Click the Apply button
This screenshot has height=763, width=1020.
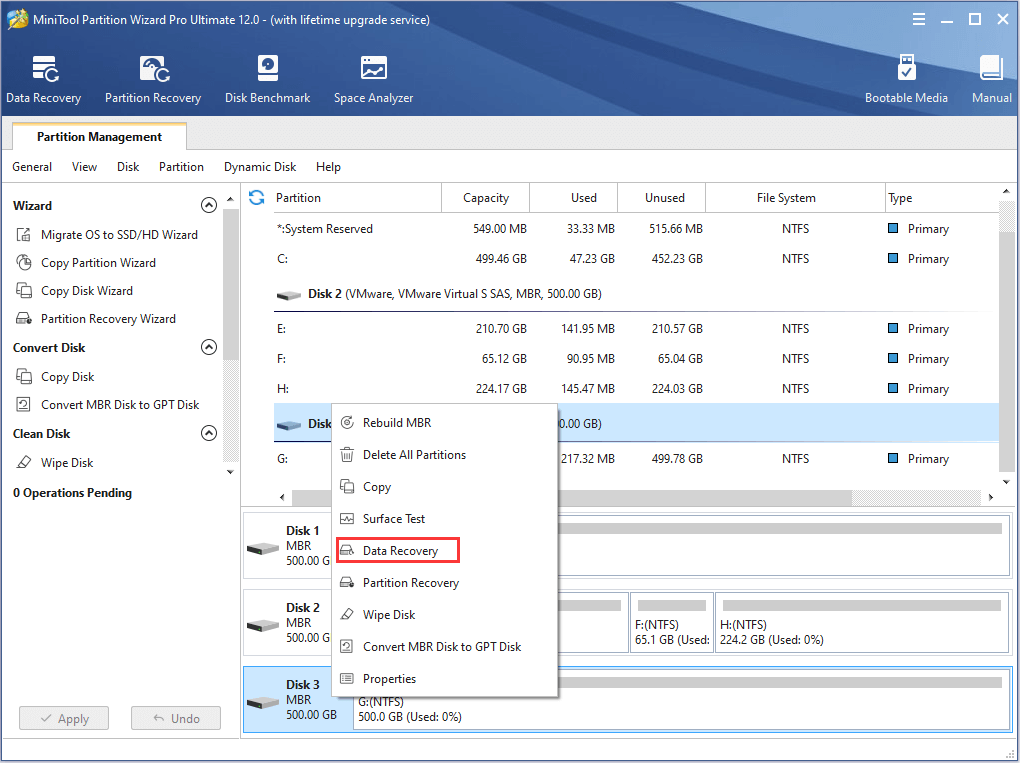64,718
